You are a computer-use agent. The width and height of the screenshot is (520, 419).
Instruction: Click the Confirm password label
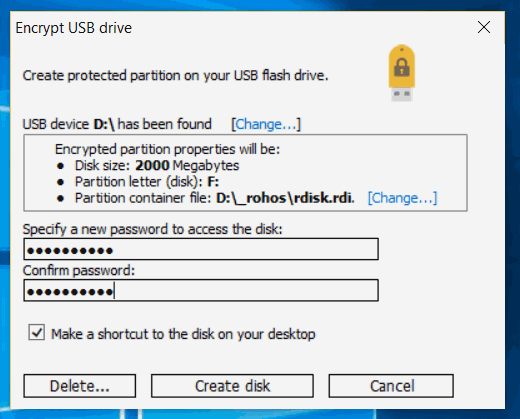click(79, 270)
